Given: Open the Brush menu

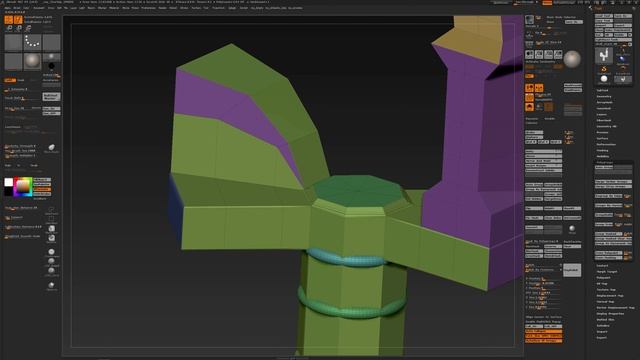Looking at the screenshot, I should click(x=17, y=8).
